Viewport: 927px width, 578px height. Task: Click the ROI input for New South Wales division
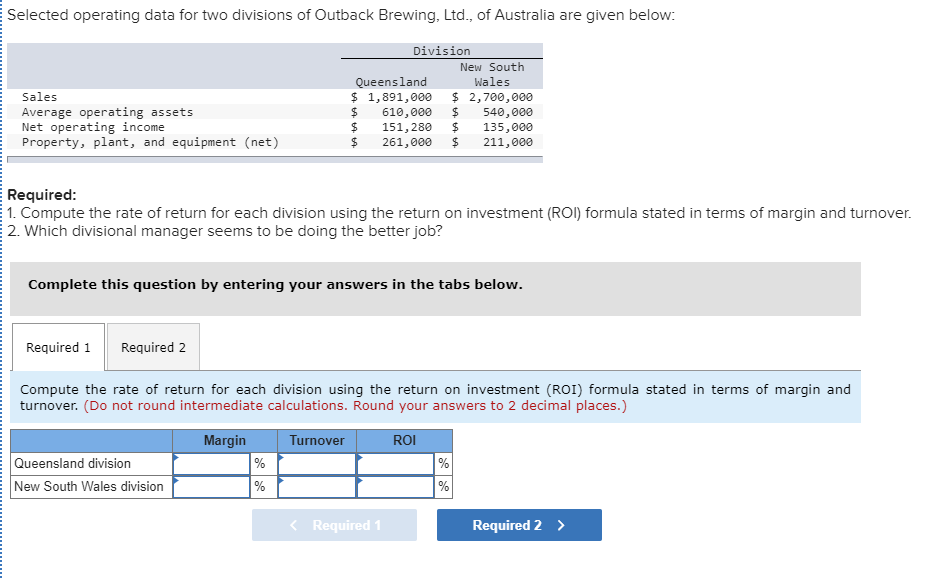[398, 486]
